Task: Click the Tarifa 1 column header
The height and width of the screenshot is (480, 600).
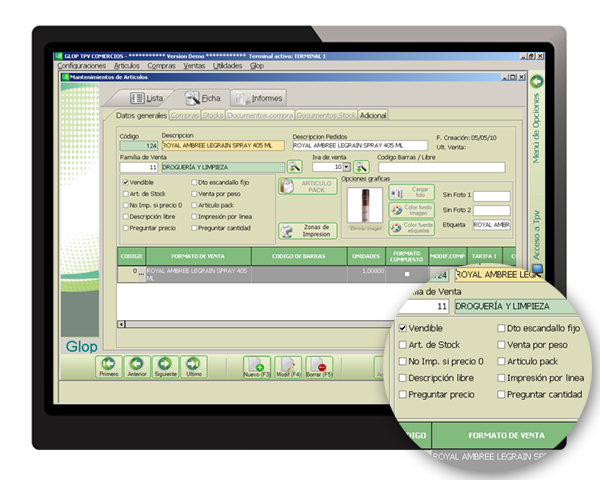Action: (484, 256)
